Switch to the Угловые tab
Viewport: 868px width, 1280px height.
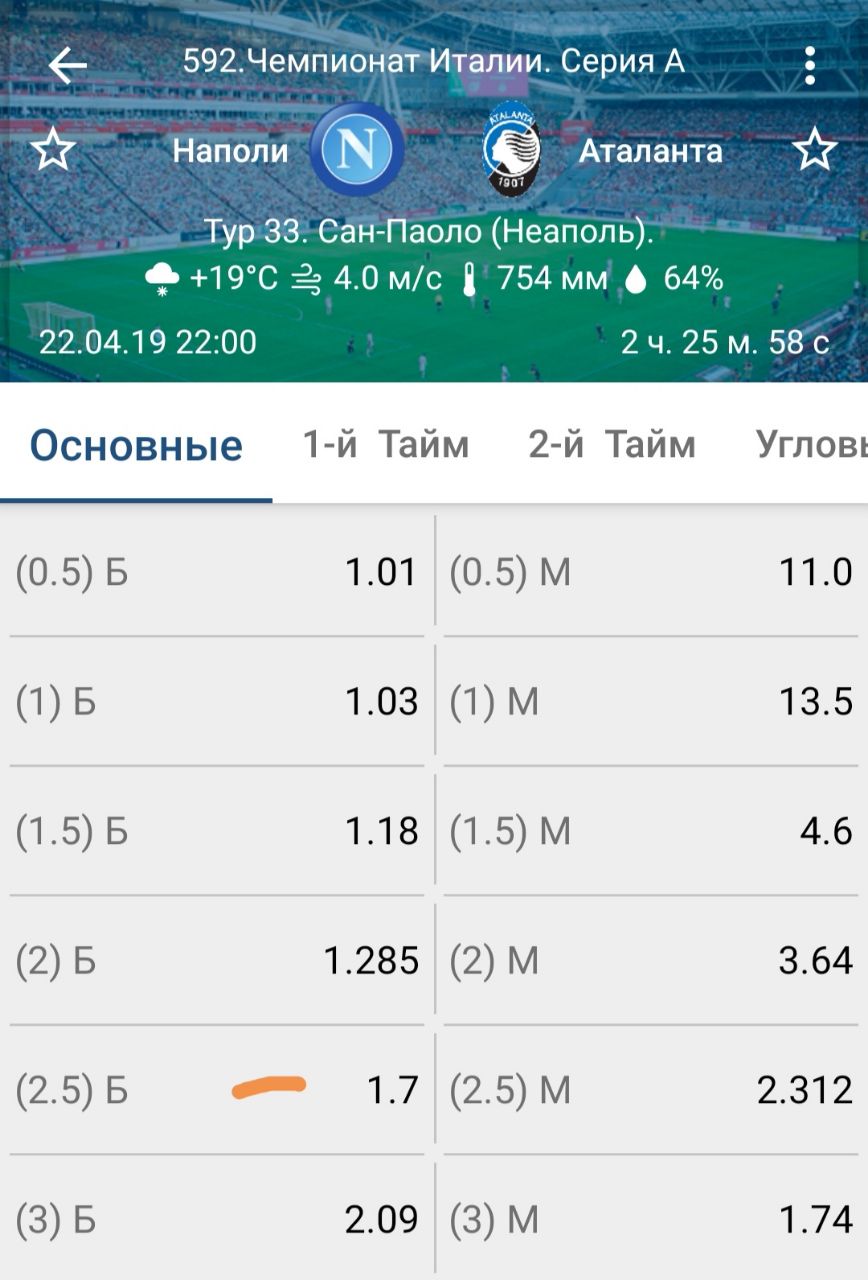point(811,444)
